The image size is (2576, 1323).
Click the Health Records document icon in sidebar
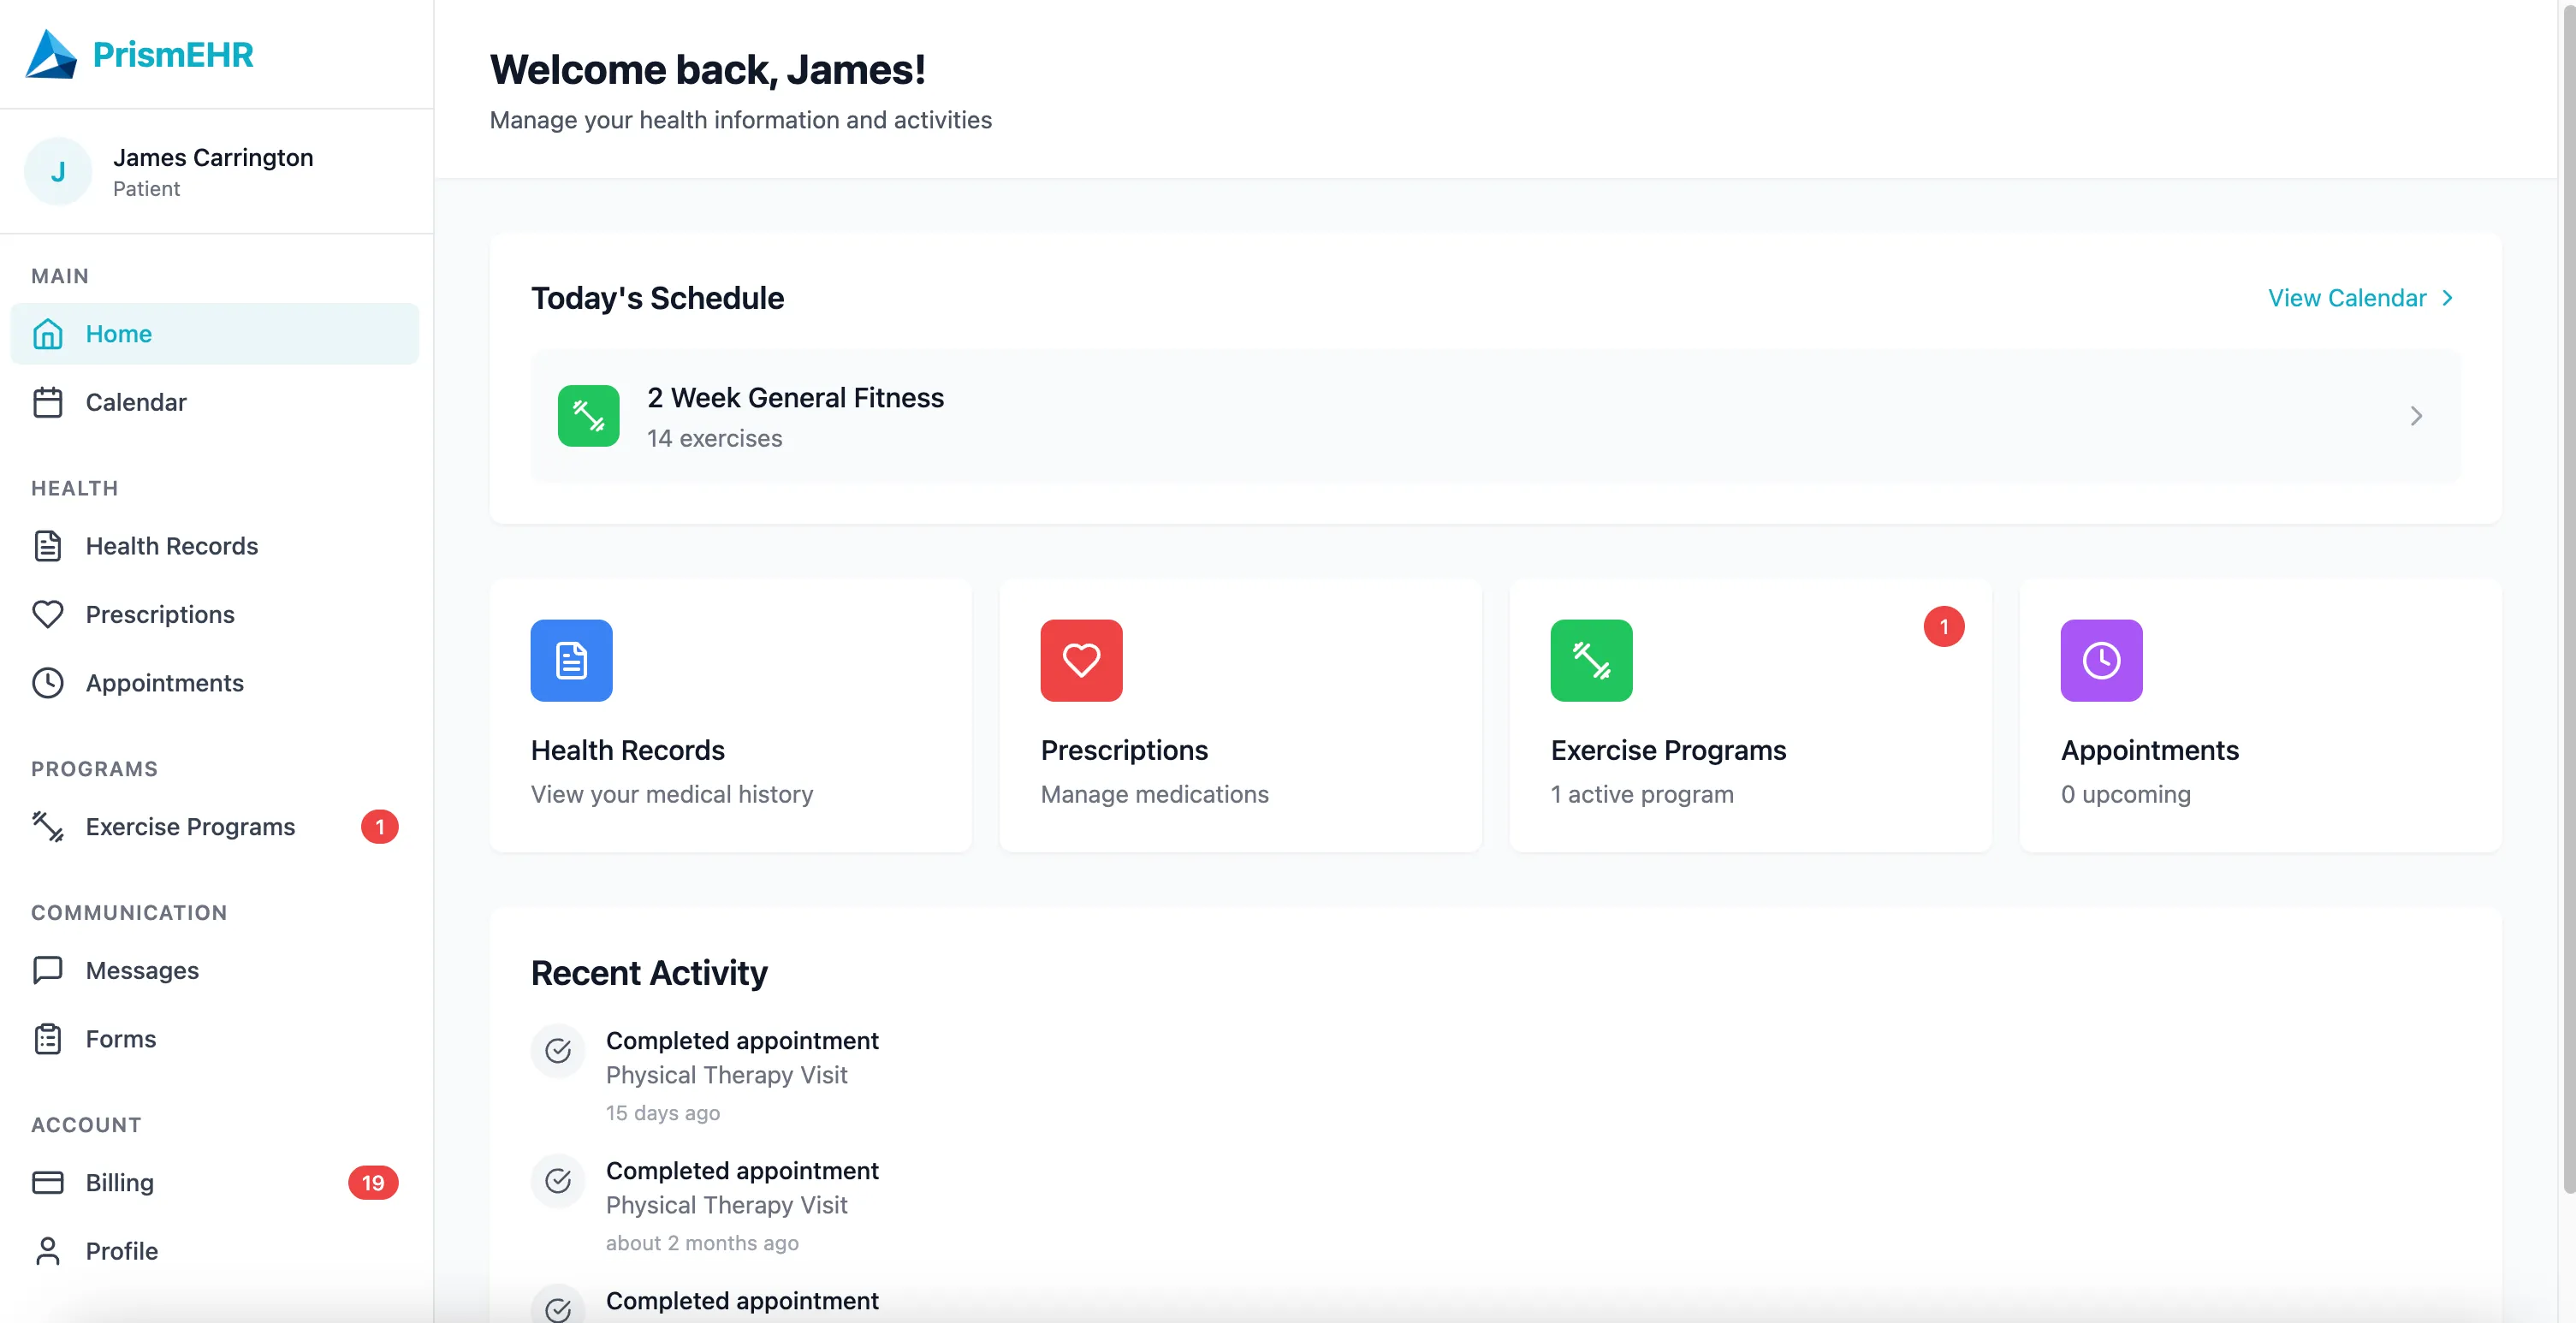point(48,546)
